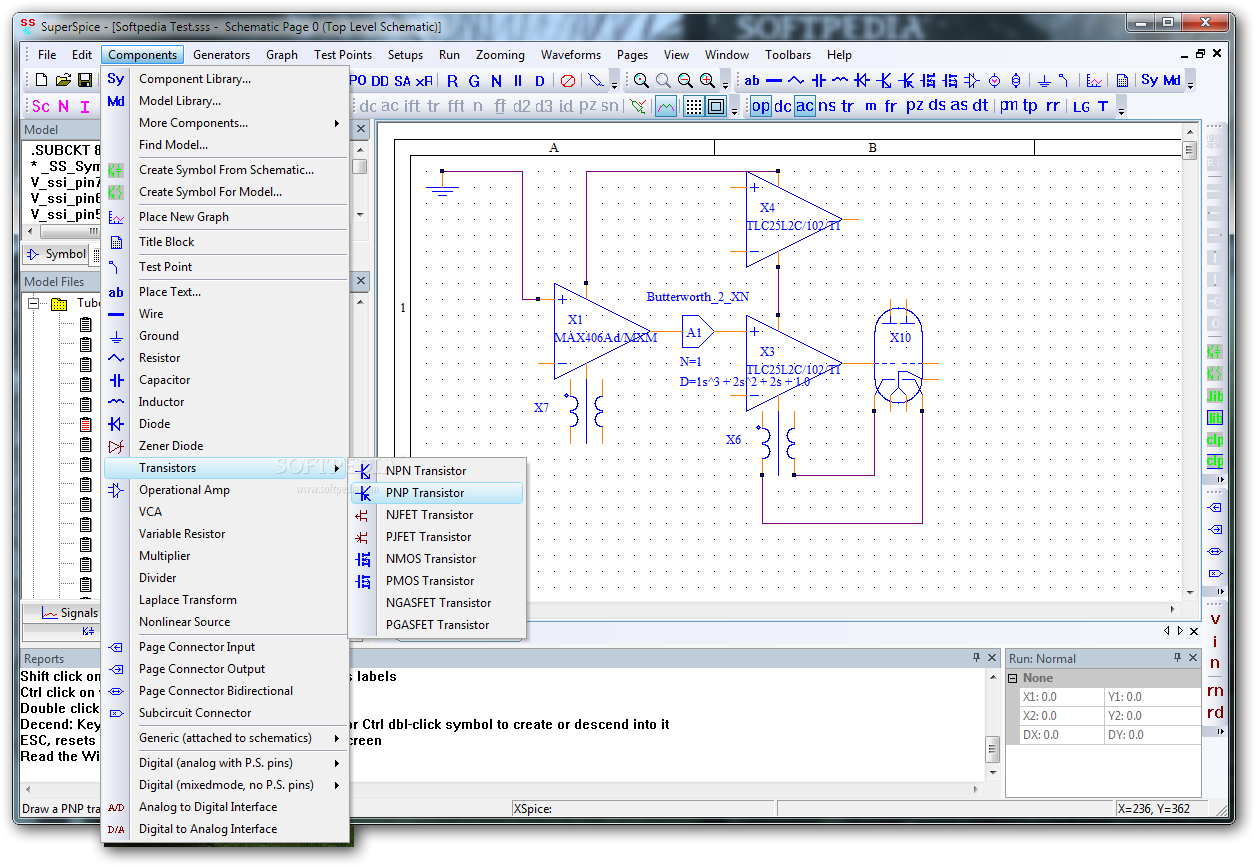Open the analysis toolbar options dropdown arrow
The image size is (1256, 867).
1122,111
